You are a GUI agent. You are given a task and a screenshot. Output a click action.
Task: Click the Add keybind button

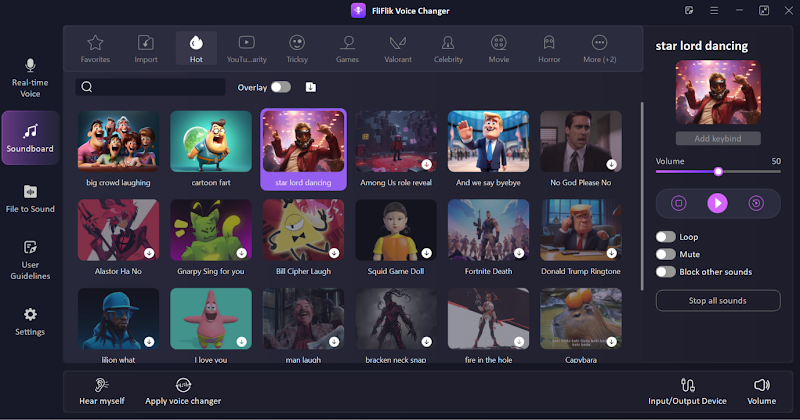718,138
